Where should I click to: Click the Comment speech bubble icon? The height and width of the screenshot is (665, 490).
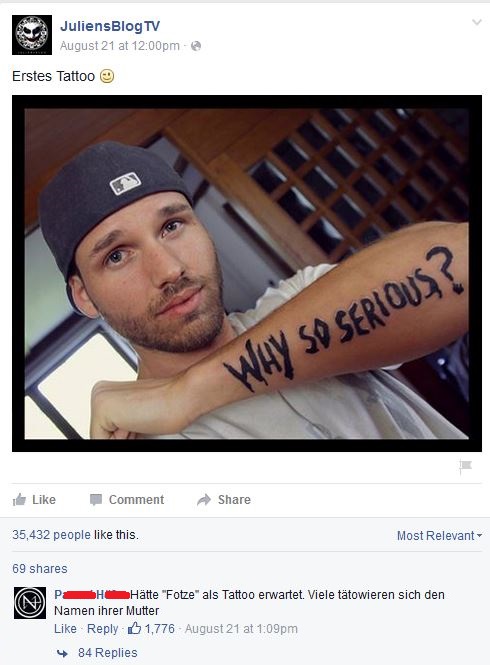click(x=96, y=500)
